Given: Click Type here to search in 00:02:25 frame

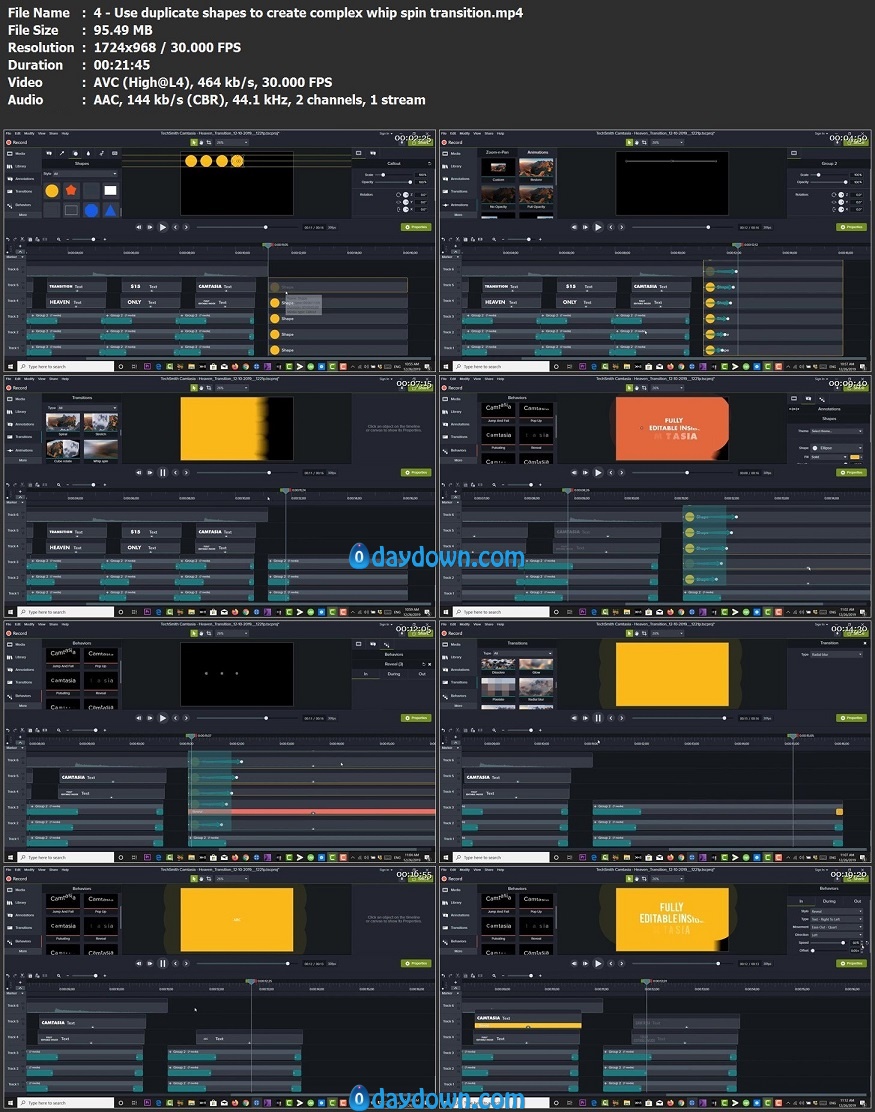Looking at the screenshot, I should coord(67,367).
